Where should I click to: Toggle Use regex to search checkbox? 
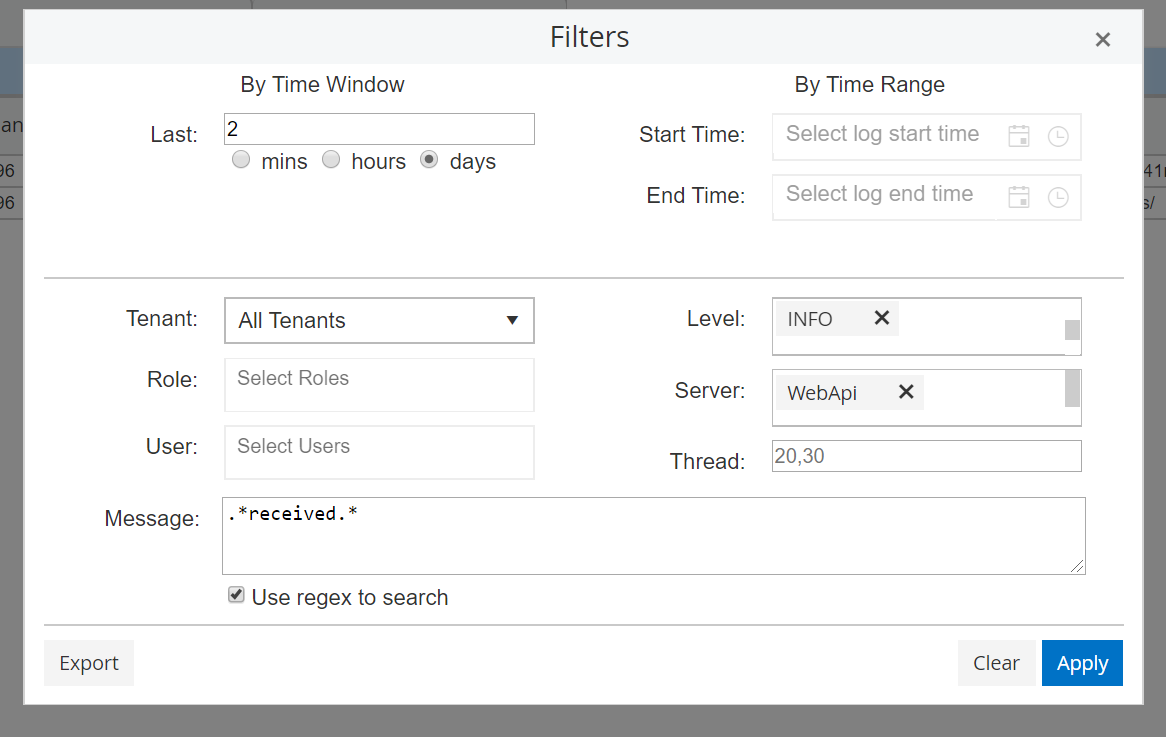point(236,596)
